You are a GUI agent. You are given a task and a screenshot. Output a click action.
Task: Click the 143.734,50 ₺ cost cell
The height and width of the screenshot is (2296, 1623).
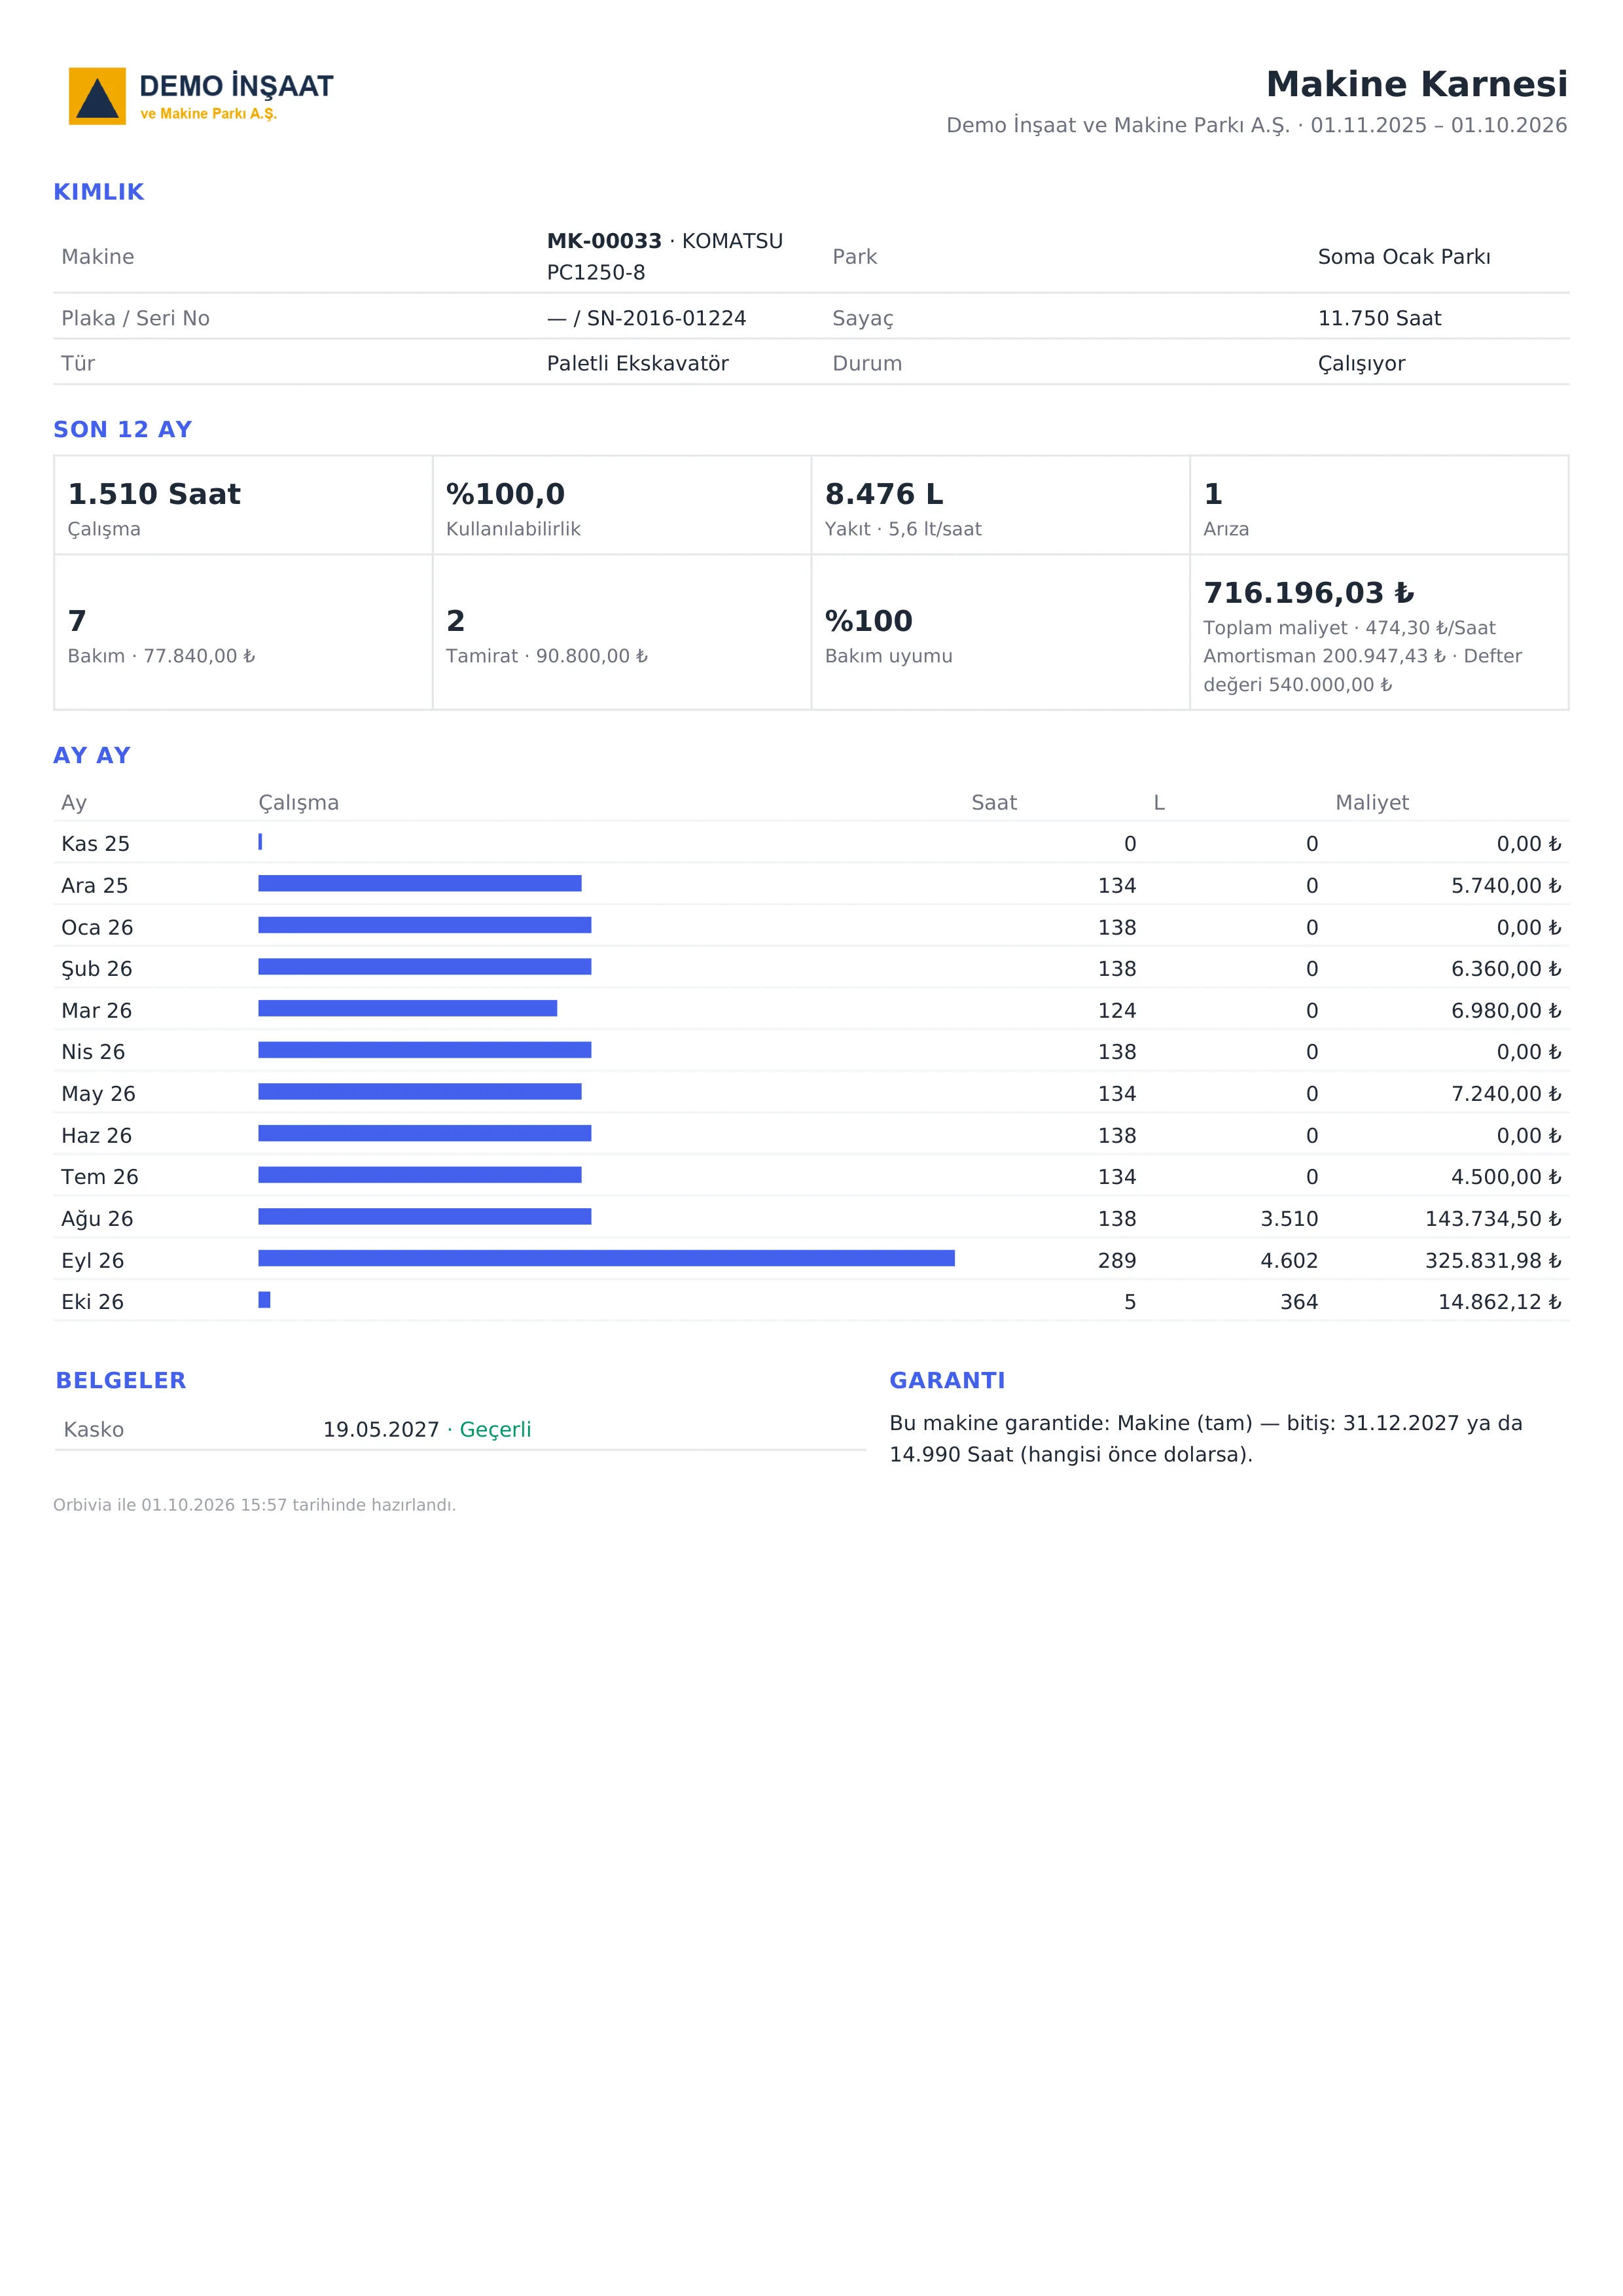click(x=1493, y=1219)
